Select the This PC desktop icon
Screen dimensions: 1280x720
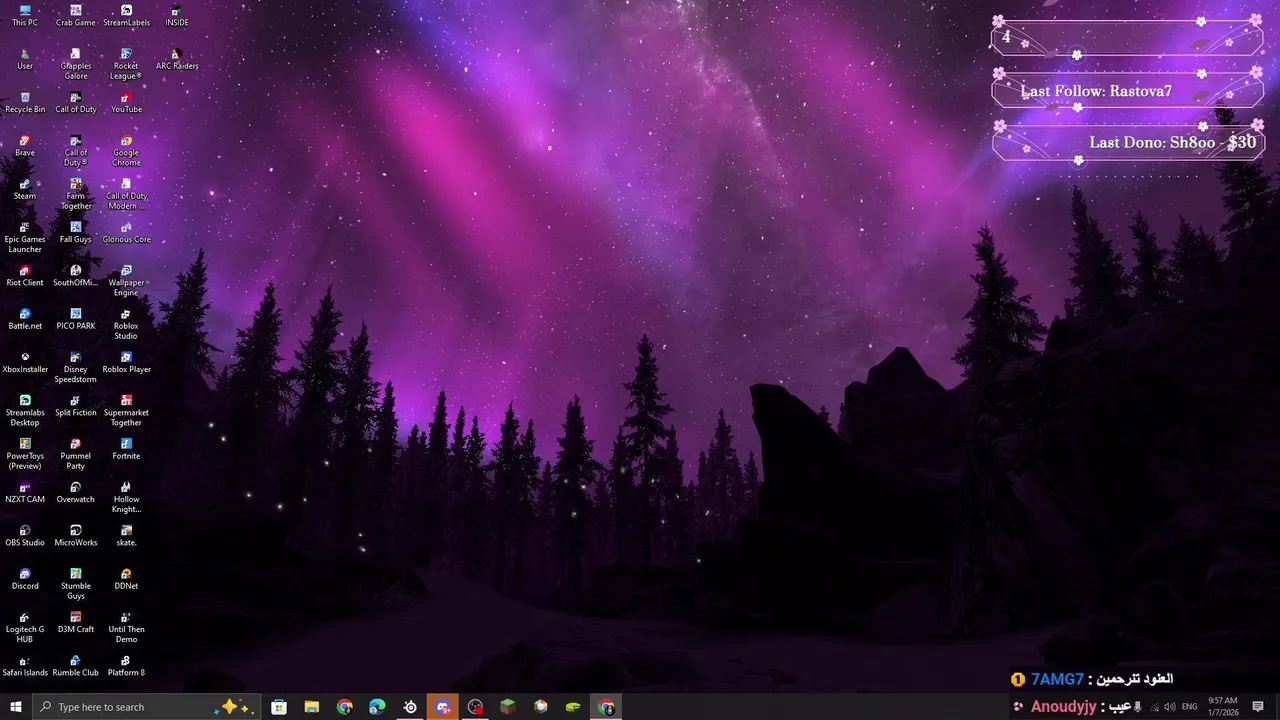pyautogui.click(x=25, y=16)
